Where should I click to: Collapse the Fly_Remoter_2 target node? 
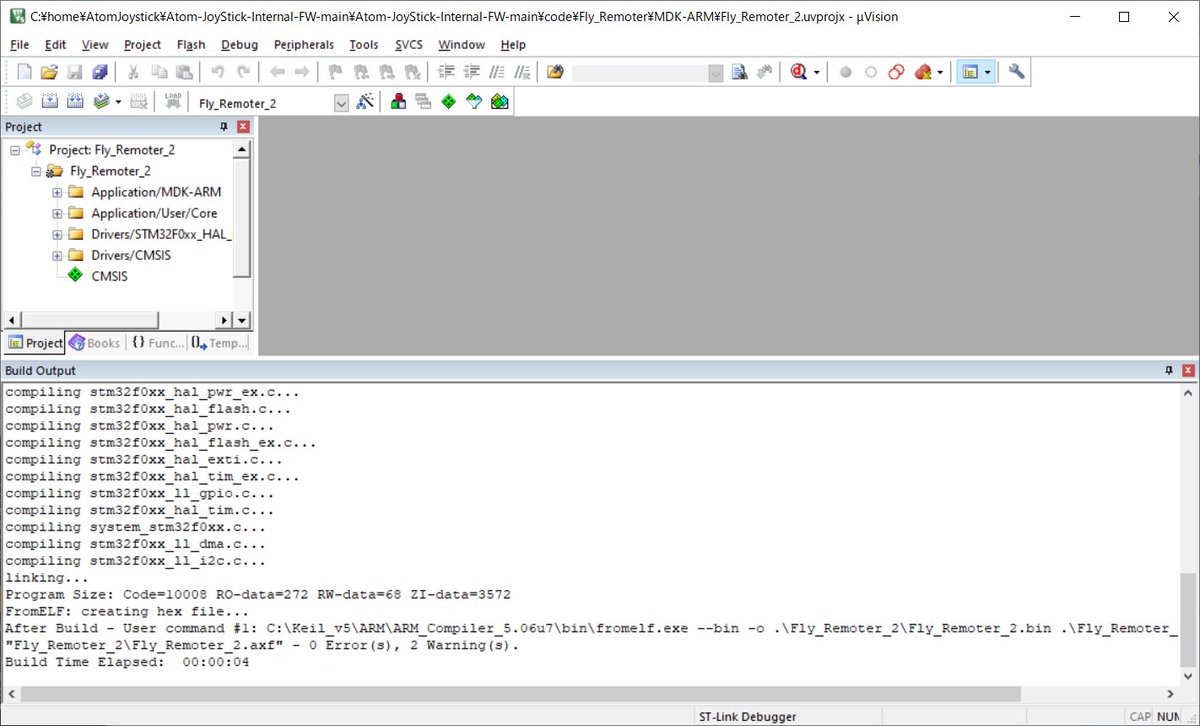[x=36, y=171]
